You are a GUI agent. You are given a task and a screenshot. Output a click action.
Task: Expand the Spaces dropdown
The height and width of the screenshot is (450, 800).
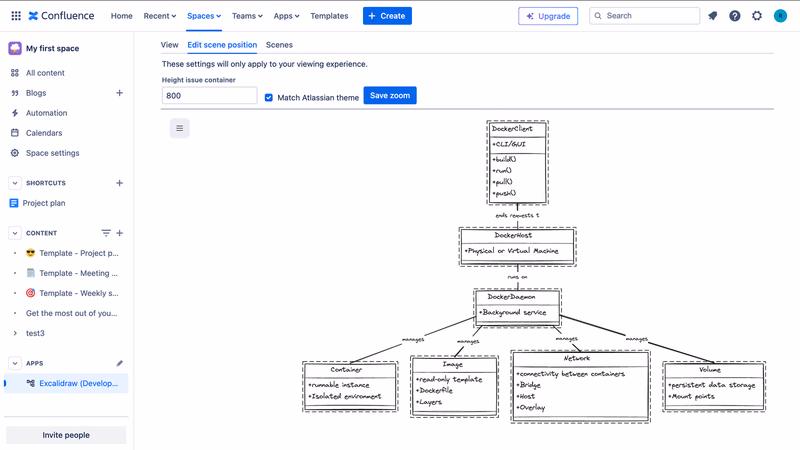204,16
